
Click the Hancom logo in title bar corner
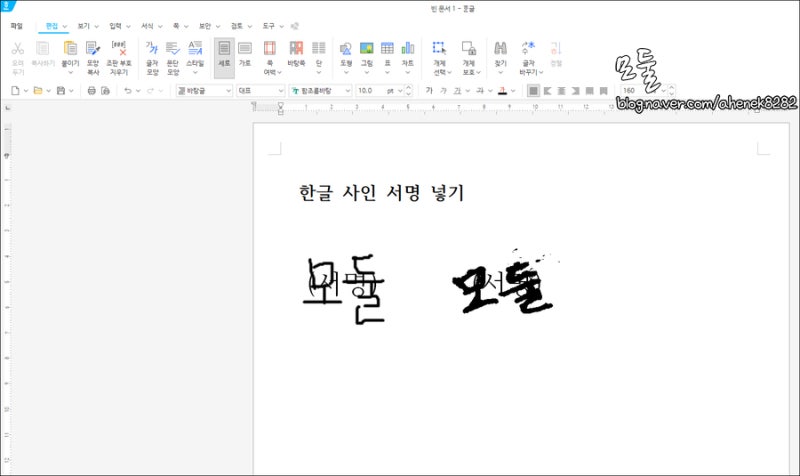coord(7,6)
